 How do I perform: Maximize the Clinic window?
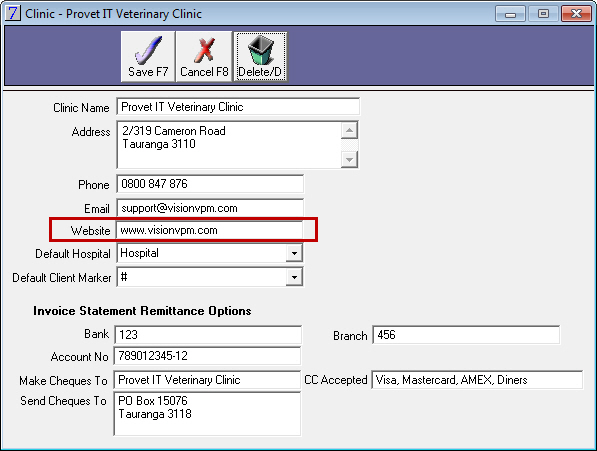pos(543,14)
